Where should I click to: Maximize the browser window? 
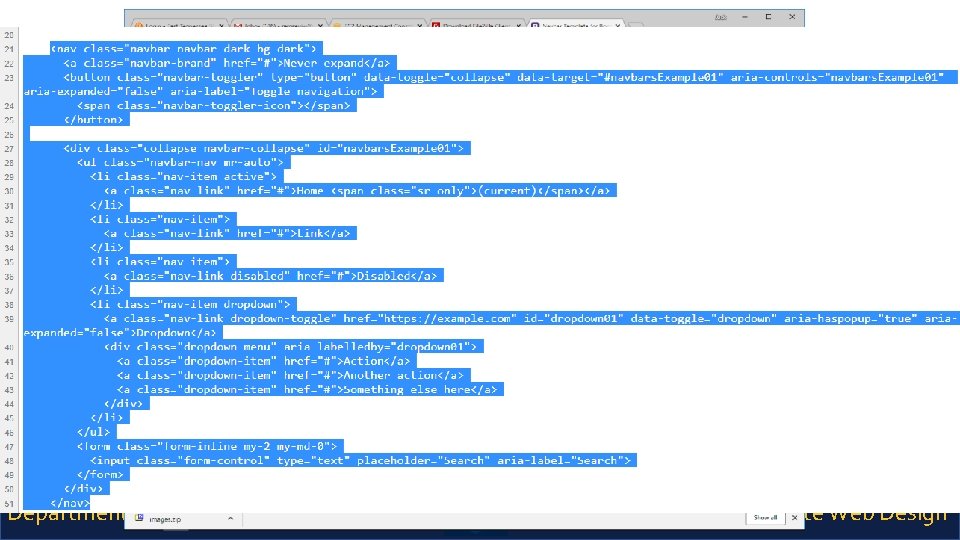pyautogui.click(x=768, y=17)
